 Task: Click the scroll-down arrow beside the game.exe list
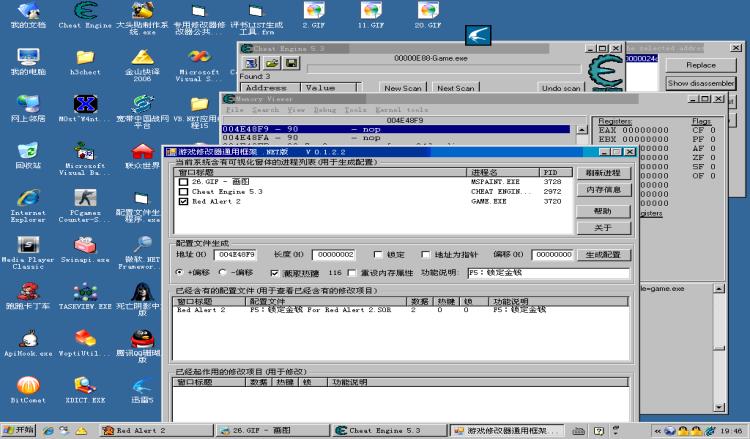point(719,407)
